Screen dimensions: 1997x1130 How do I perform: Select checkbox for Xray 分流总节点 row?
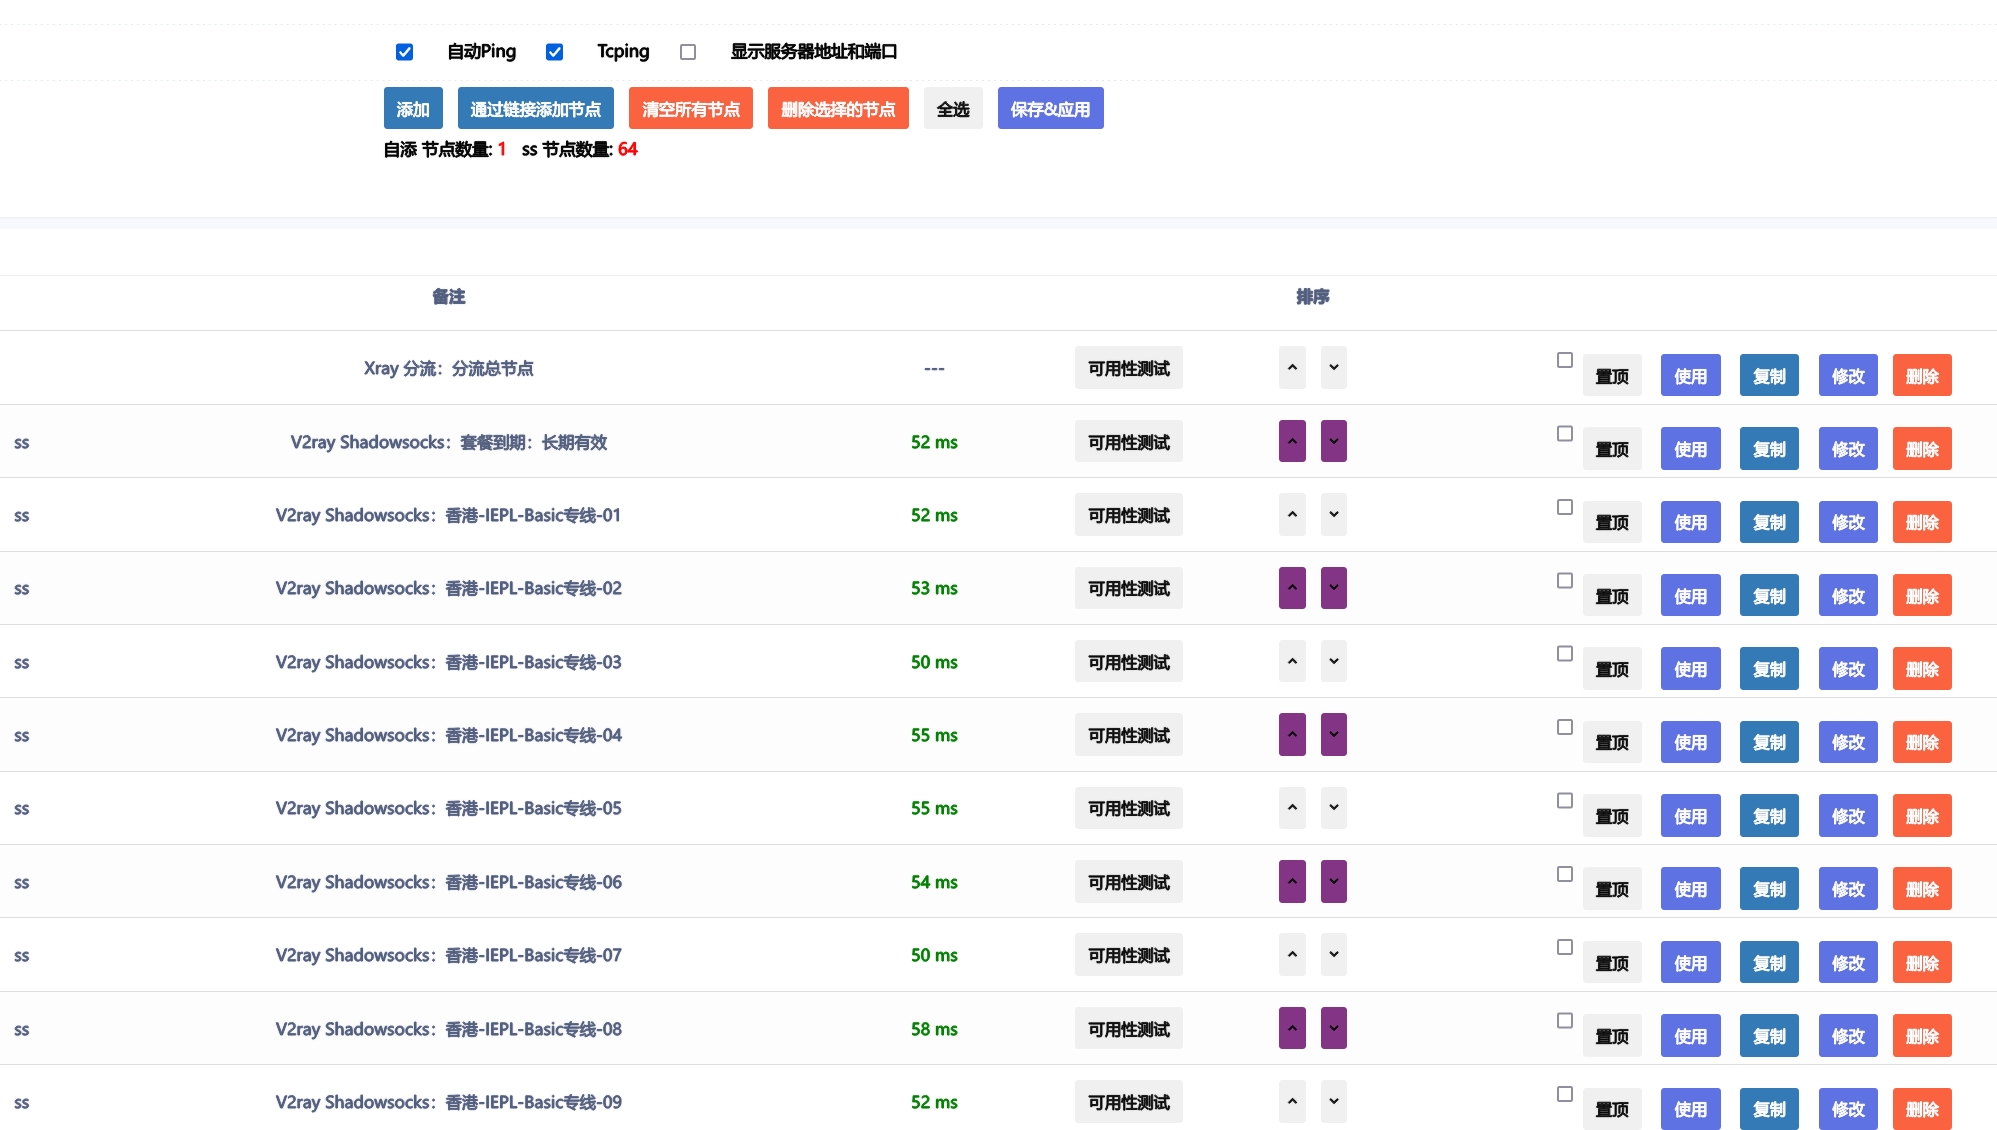(x=1565, y=360)
